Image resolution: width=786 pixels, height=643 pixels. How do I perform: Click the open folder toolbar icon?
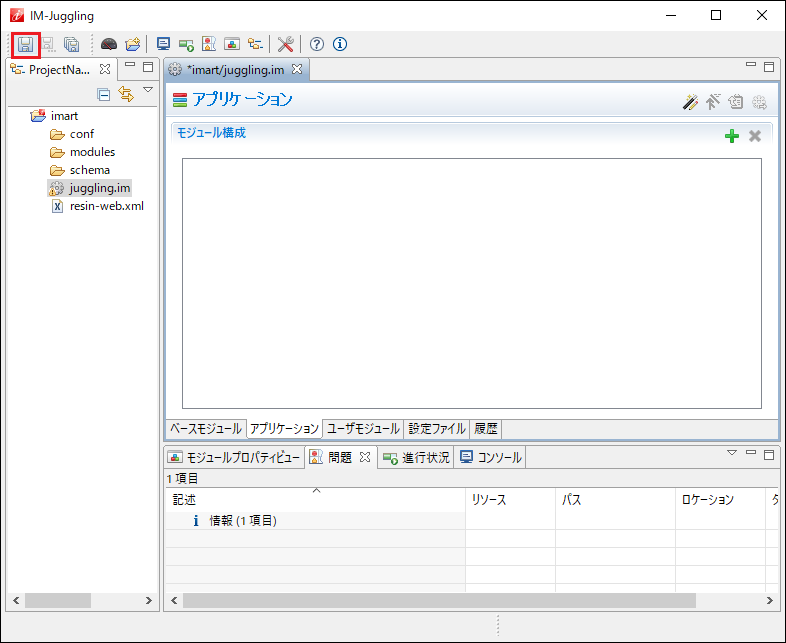coord(132,44)
